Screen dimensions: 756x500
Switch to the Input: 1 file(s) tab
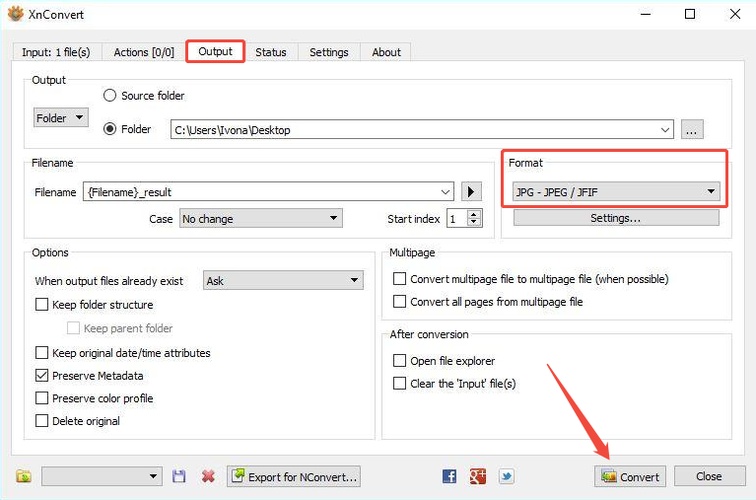(x=56, y=52)
